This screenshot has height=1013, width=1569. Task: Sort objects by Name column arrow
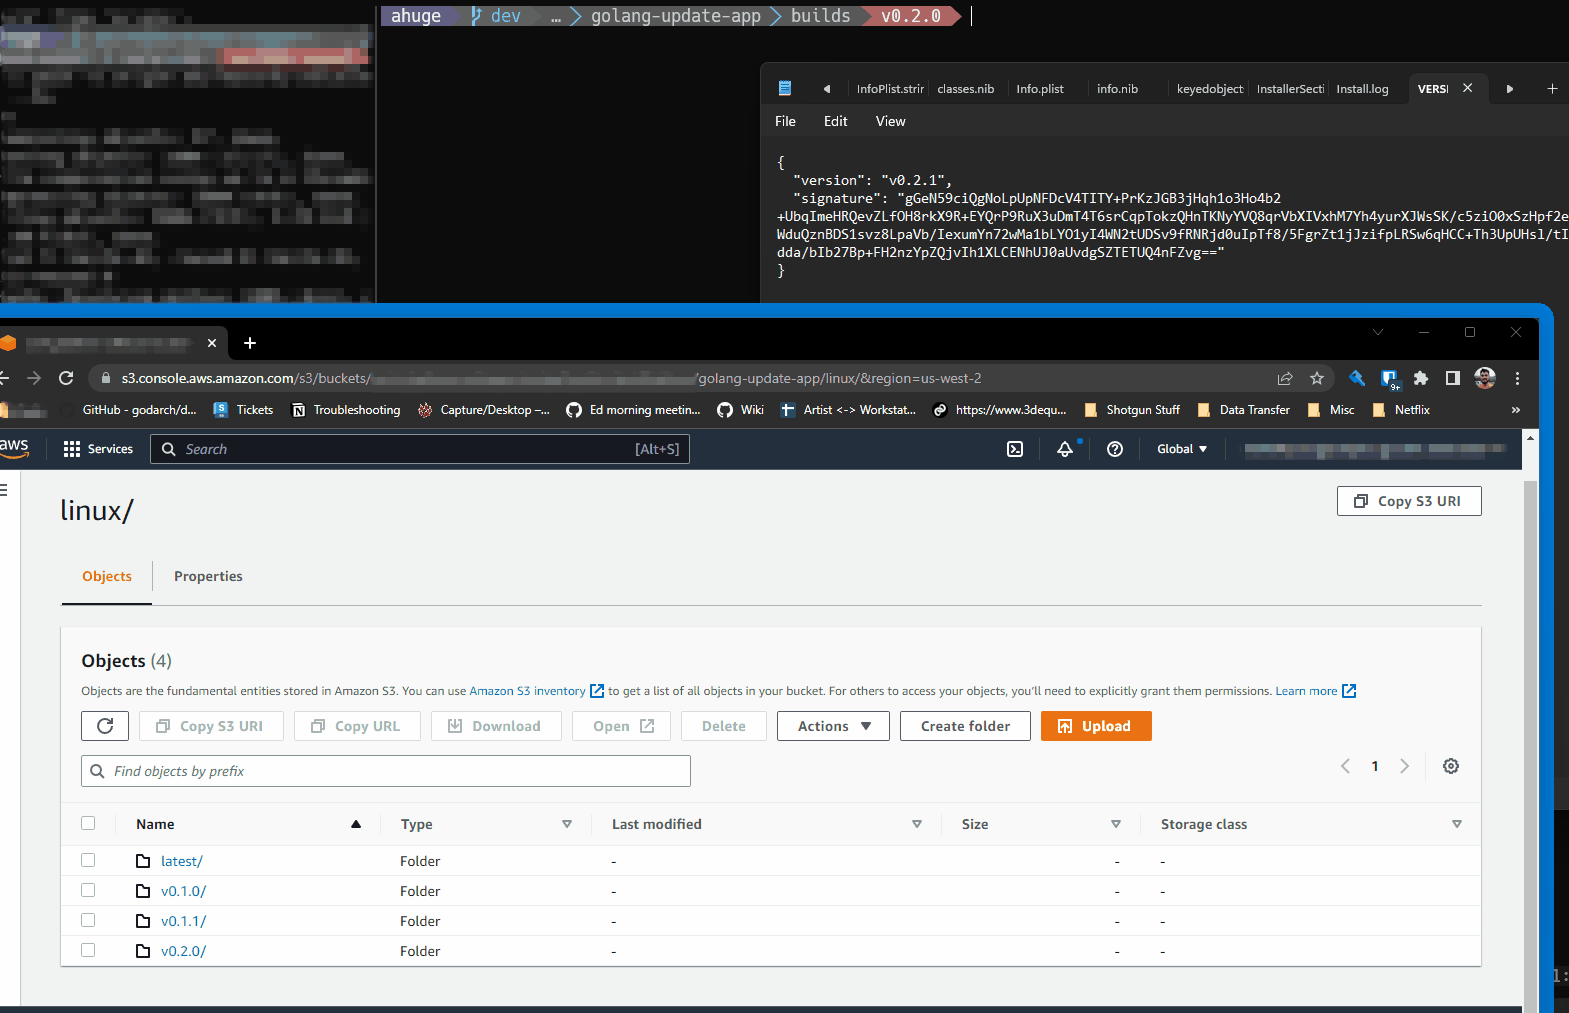(x=356, y=824)
